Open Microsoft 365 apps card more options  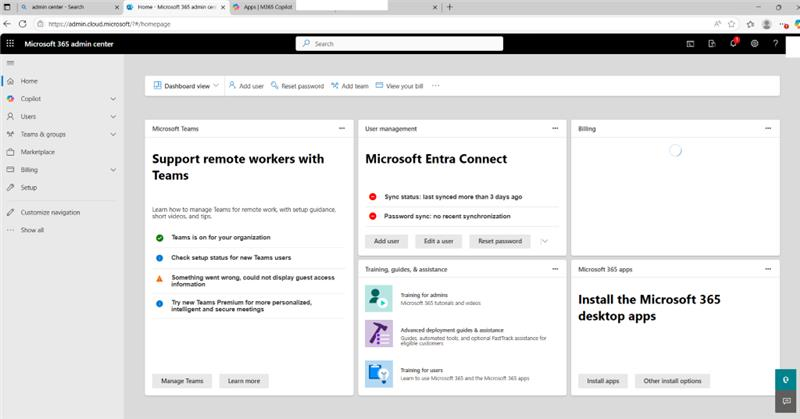(x=768, y=269)
